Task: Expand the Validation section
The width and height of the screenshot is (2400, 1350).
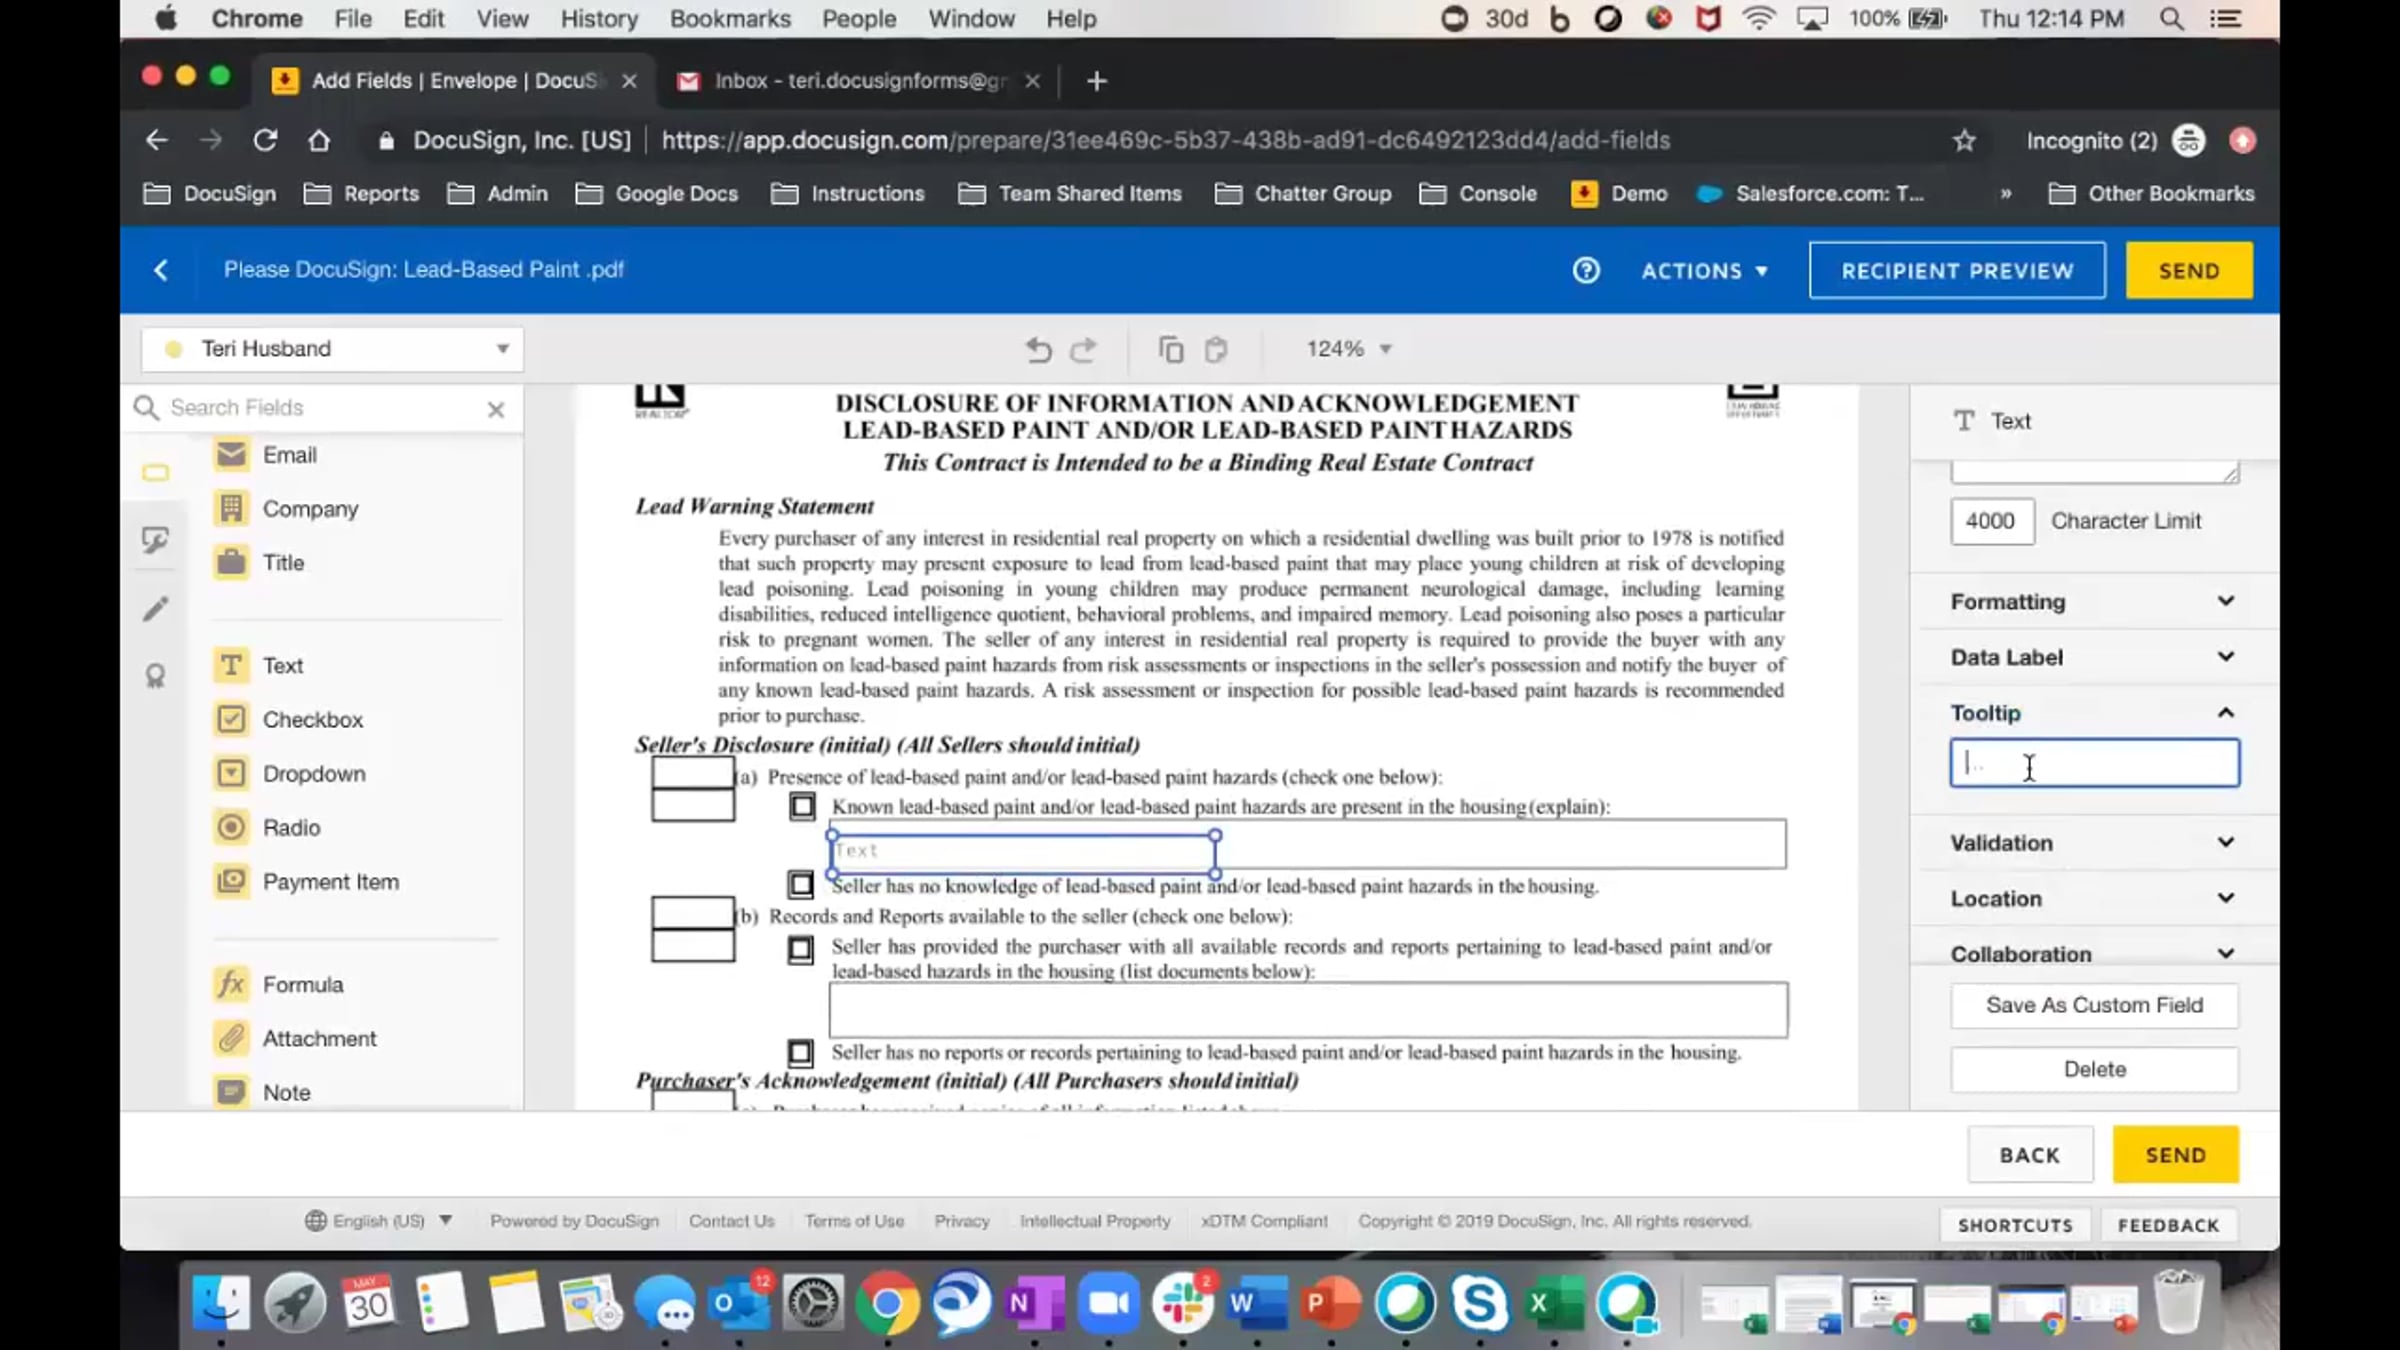Action: pyautogui.click(x=2094, y=843)
